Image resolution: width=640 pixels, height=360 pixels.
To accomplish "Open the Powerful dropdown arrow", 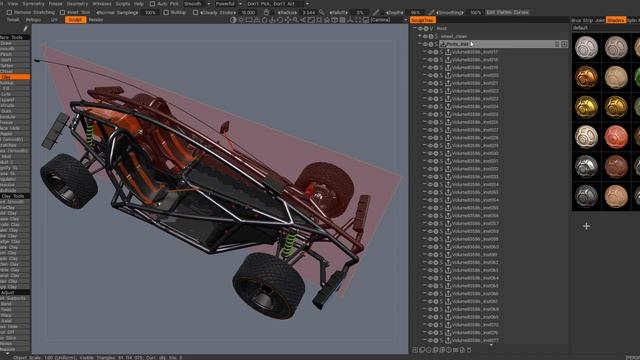I will (240, 4).
